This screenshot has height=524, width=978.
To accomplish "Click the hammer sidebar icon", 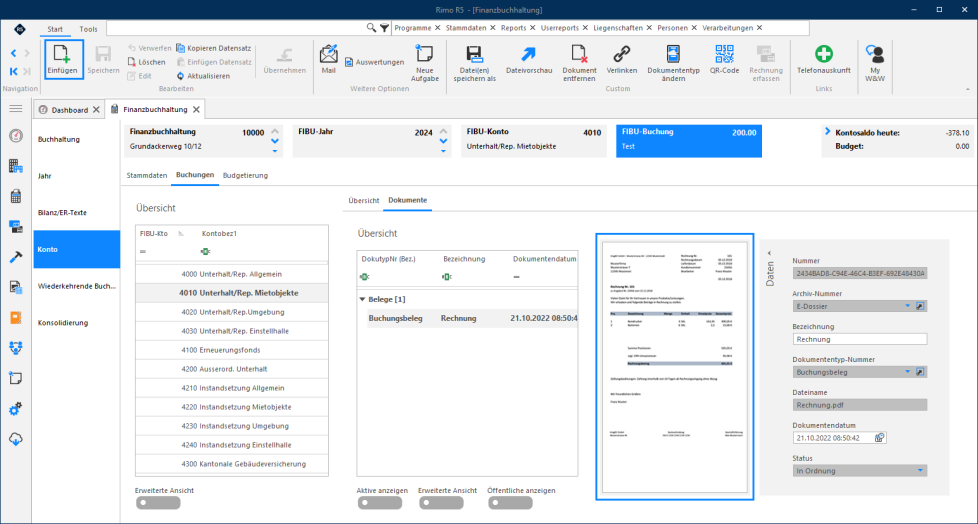I will pyautogui.click(x=16, y=257).
